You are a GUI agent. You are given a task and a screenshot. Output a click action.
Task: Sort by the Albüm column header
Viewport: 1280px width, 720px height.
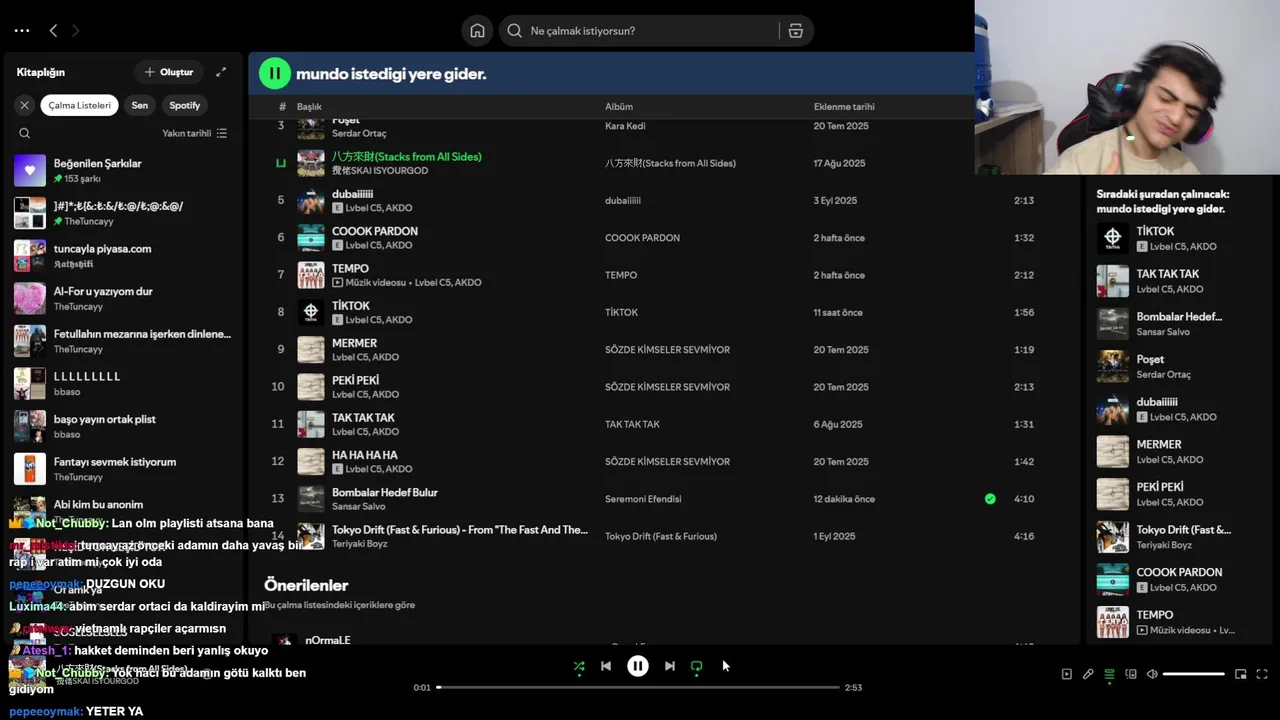(x=619, y=106)
